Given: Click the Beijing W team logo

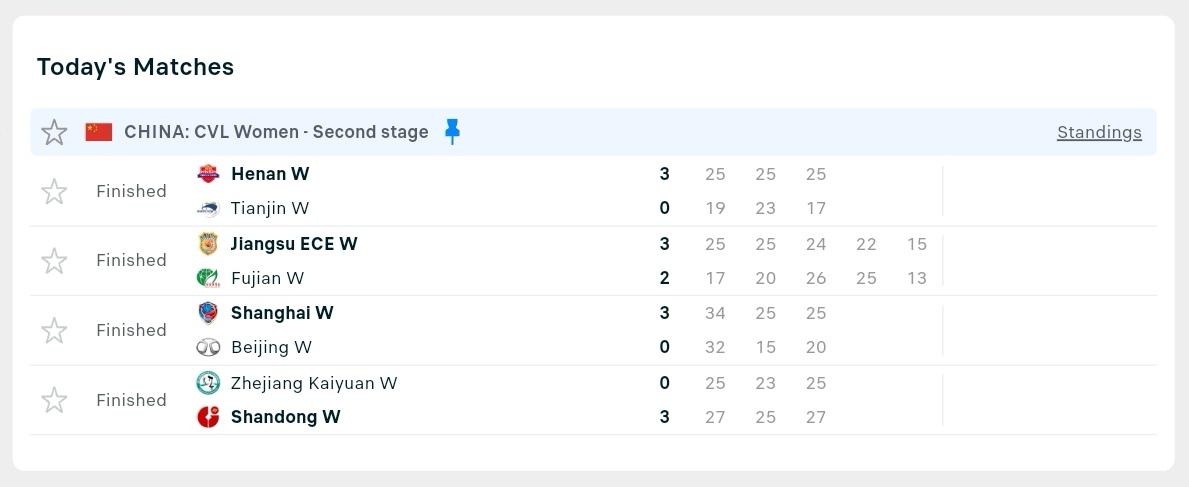Looking at the screenshot, I should click(208, 348).
